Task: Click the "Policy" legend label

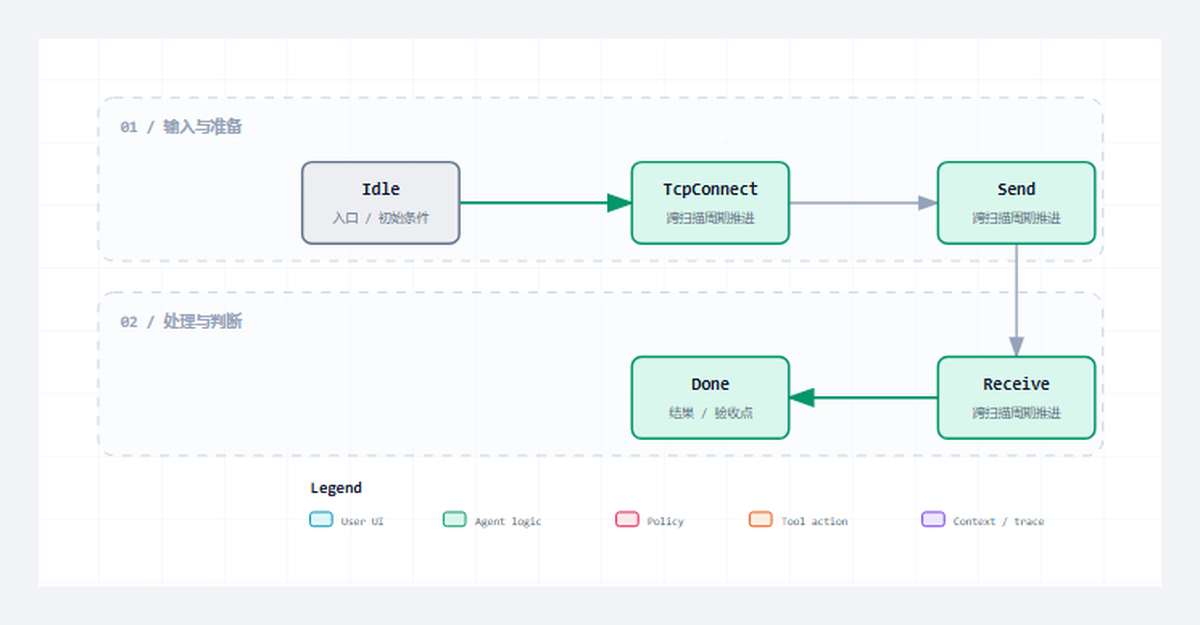Action: pyautogui.click(x=665, y=521)
